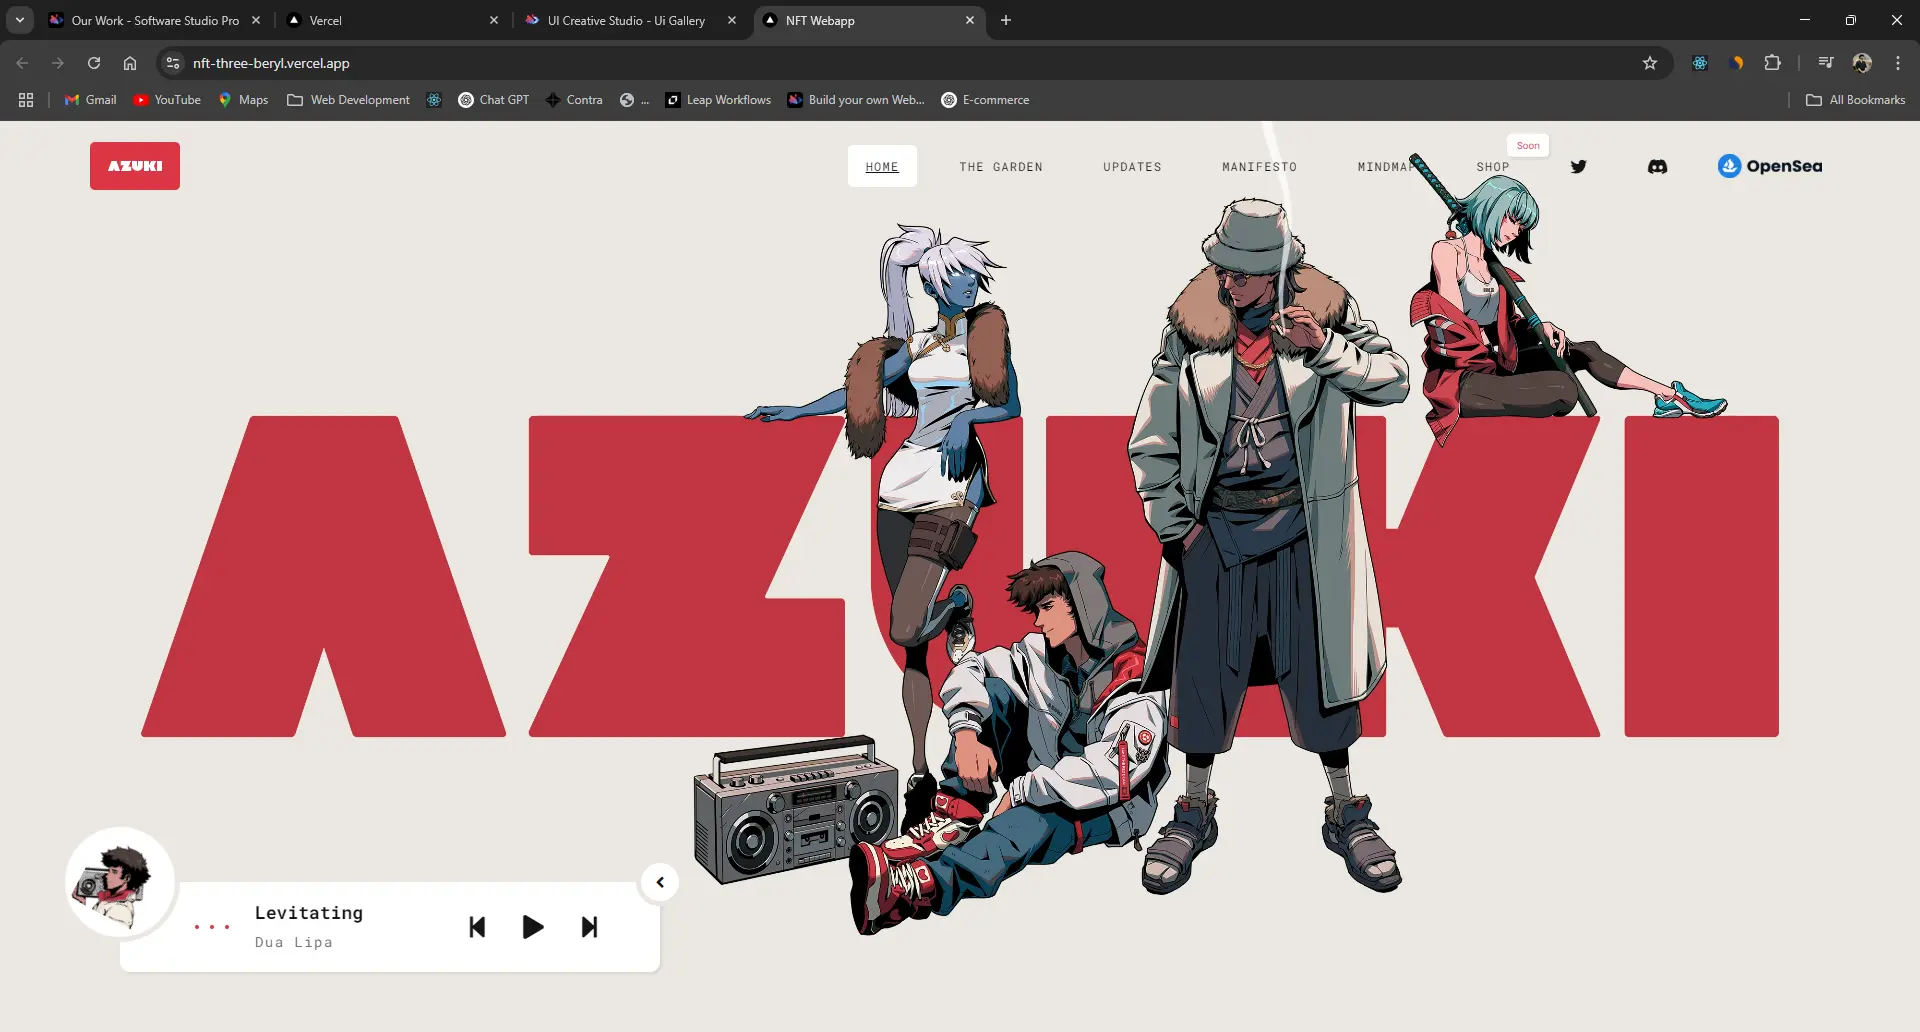
Task: Click the Levitating song title
Action: (x=309, y=912)
